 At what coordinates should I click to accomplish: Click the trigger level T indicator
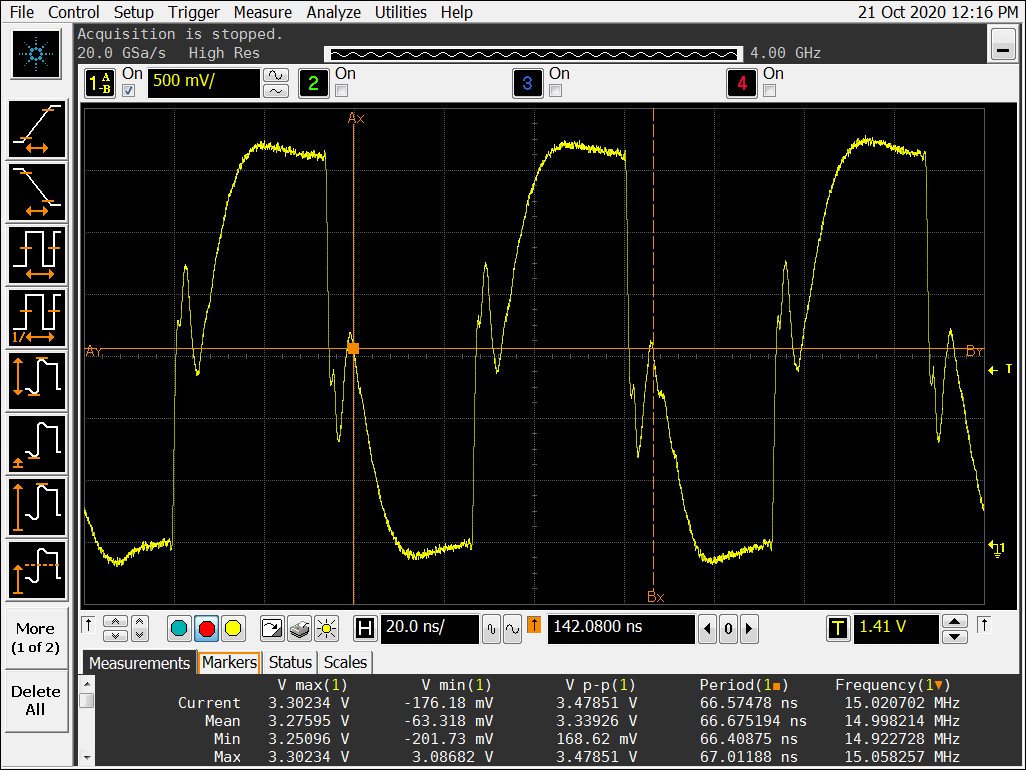[1002, 370]
